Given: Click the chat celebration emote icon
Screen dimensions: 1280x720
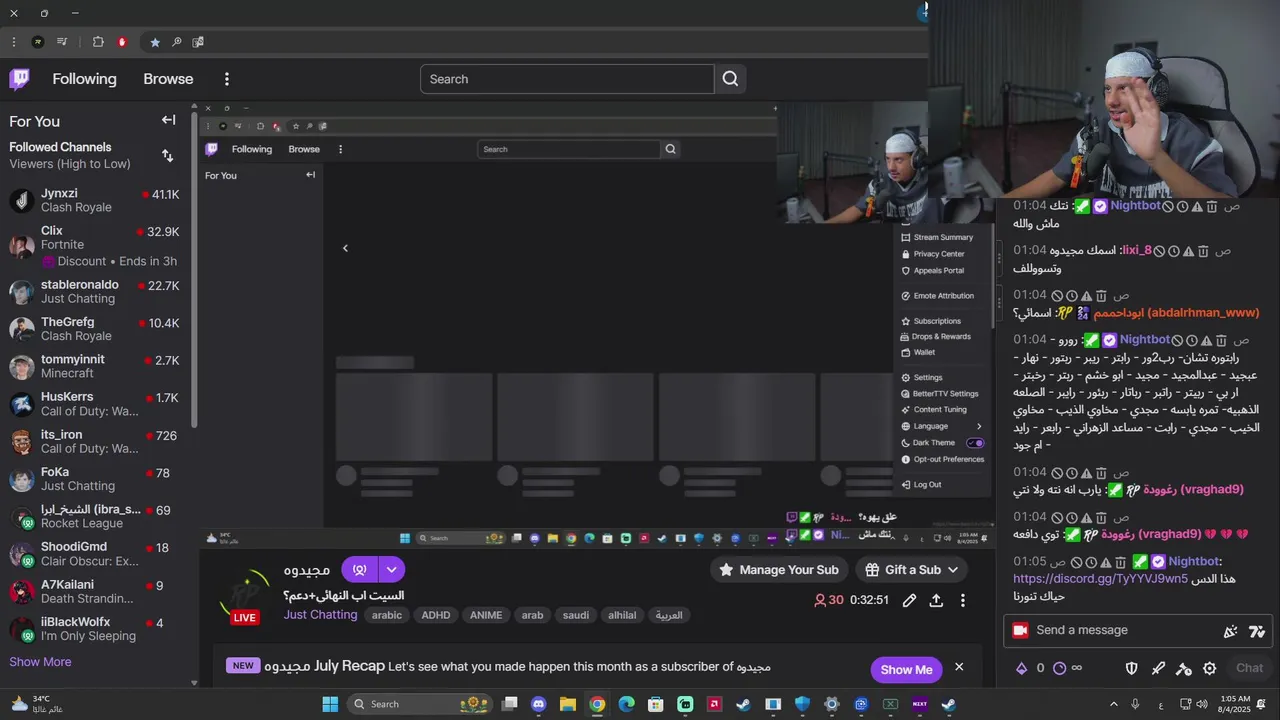Looking at the screenshot, I should pyautogui.click(x=1231, y=631).
